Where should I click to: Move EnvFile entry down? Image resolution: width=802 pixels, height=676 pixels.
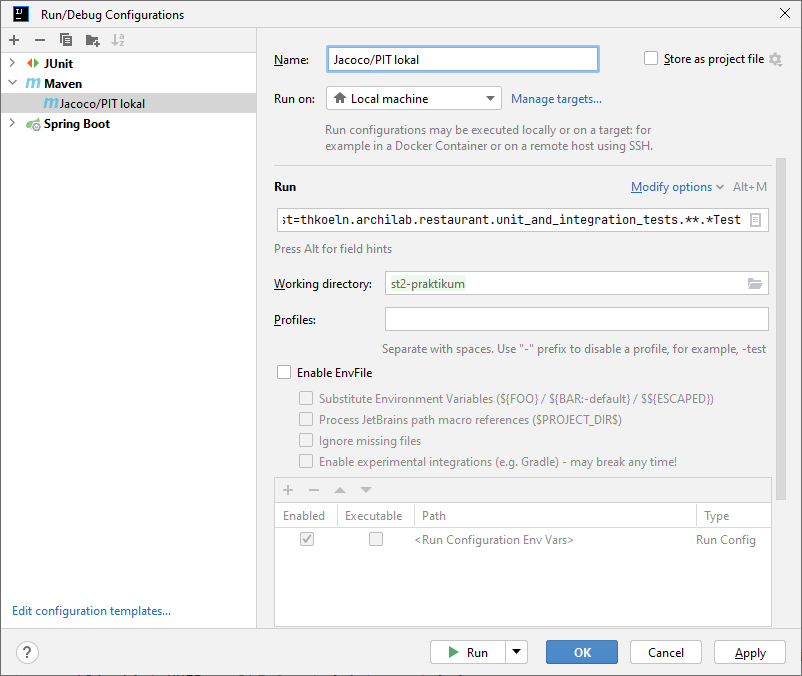click(366, 490)
